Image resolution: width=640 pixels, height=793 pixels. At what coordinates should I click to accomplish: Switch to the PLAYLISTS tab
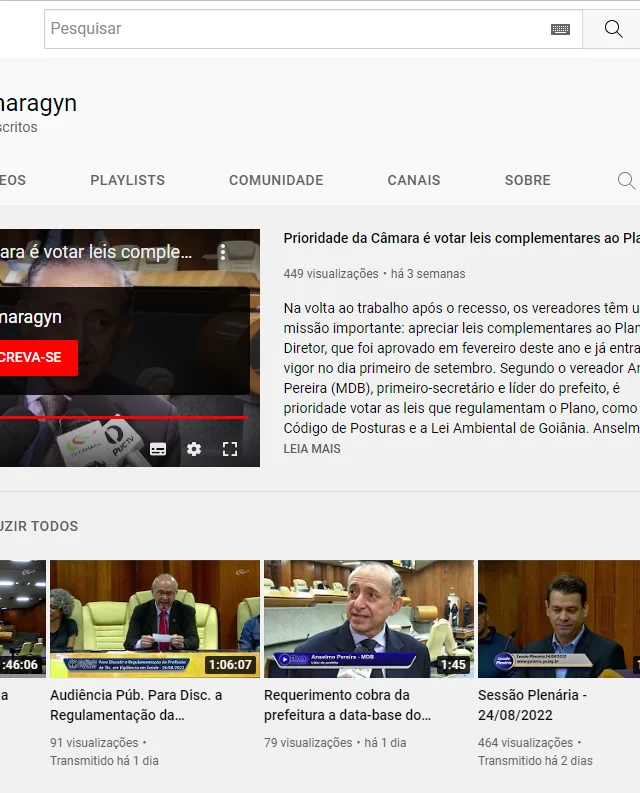pyautogui.click(x=127, y=180)
